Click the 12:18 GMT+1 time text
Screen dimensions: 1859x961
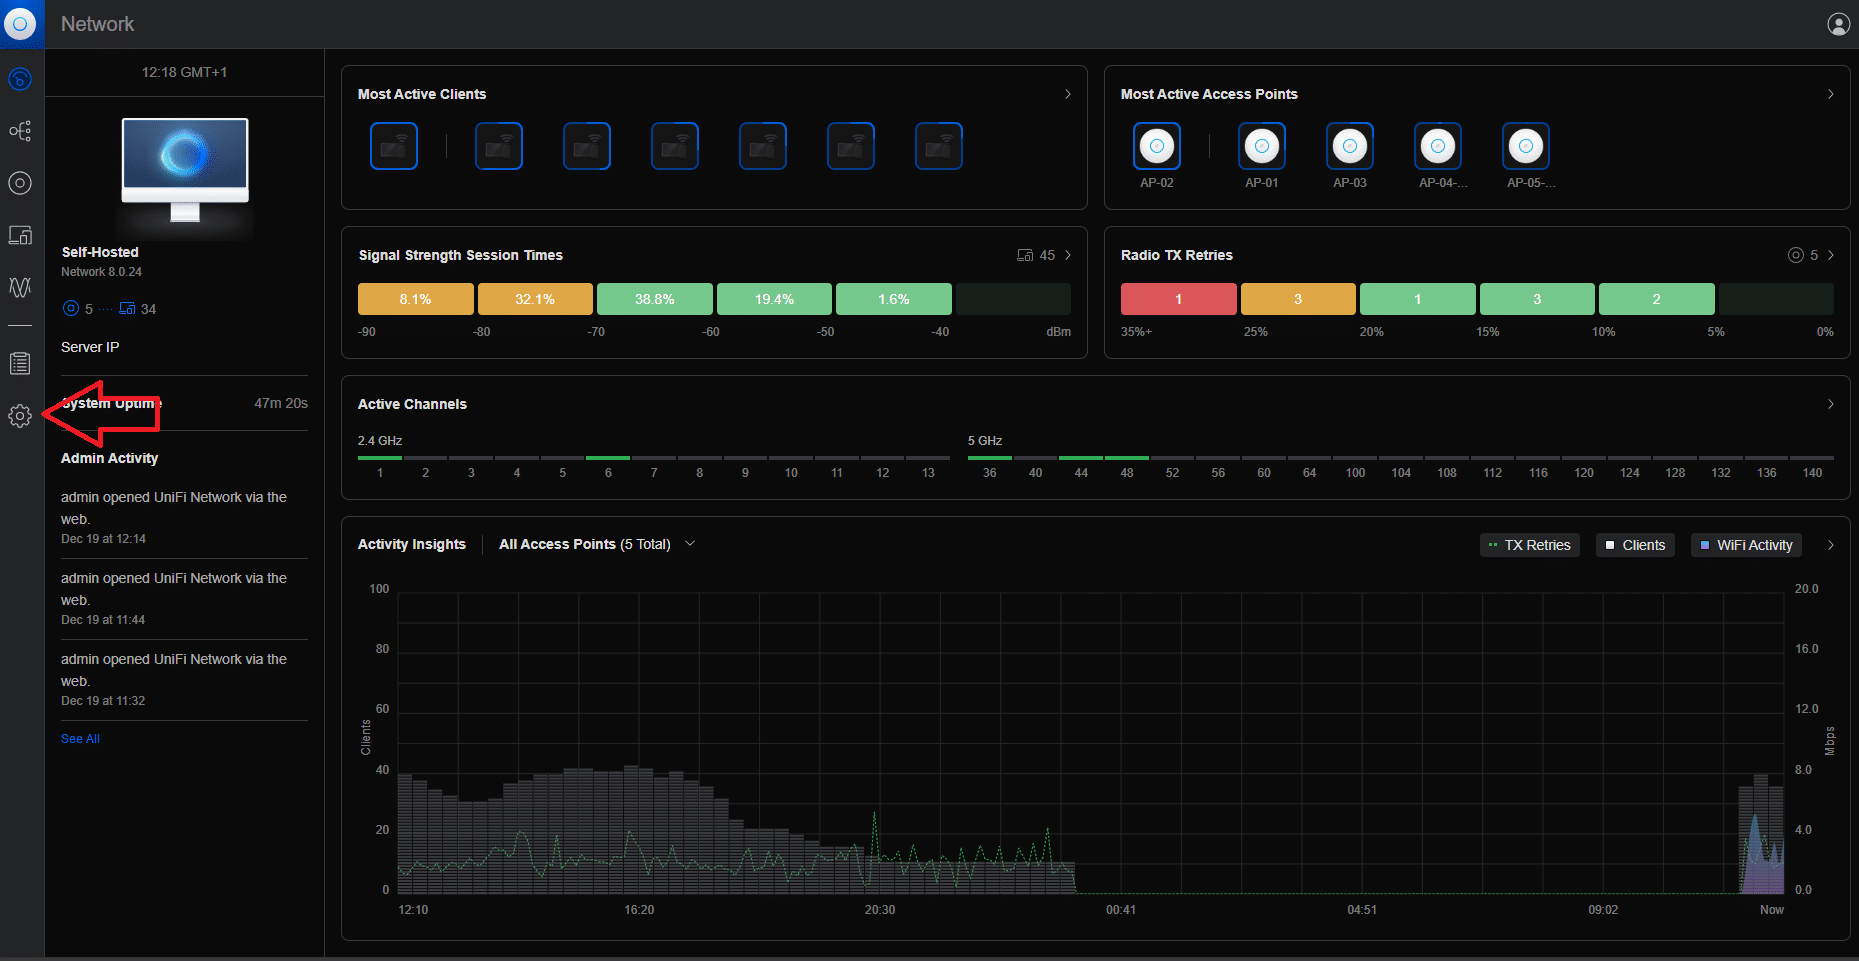pos(184,72)
